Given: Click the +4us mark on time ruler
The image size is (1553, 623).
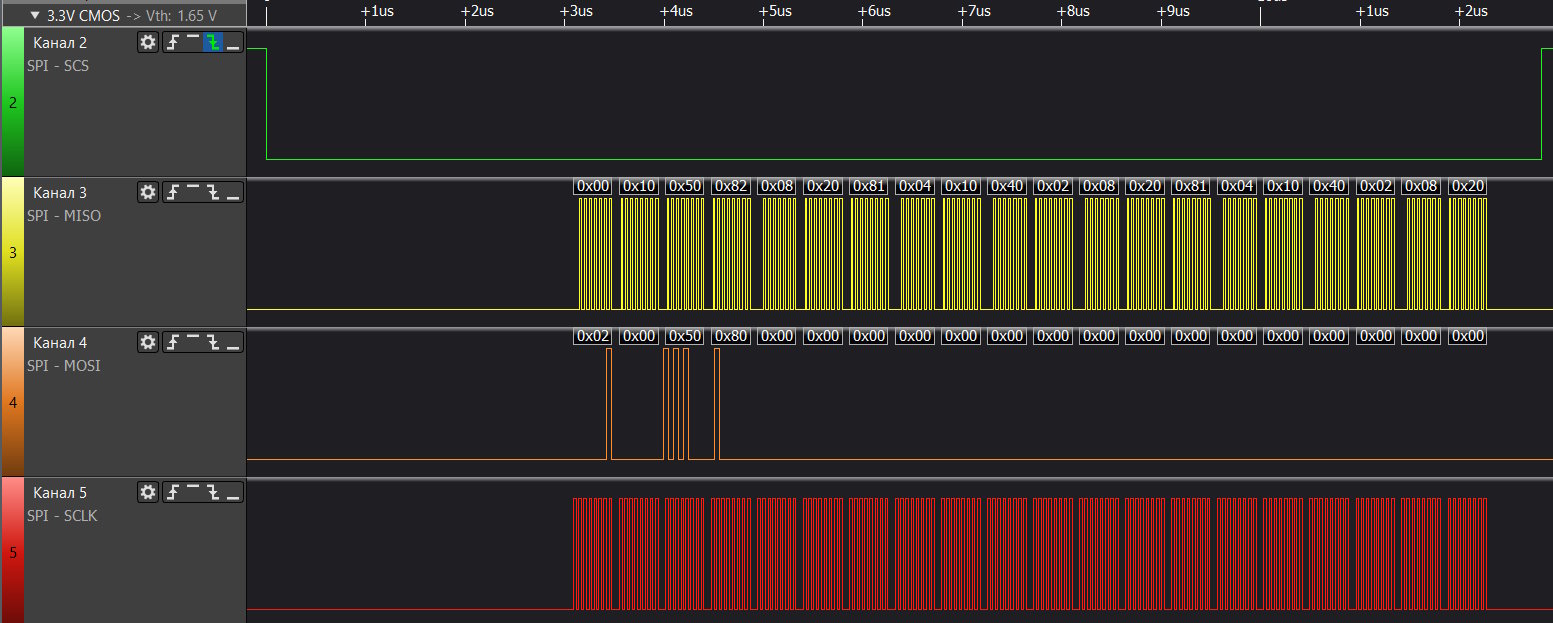Looking at the screenshot, I should coord(675,11).
